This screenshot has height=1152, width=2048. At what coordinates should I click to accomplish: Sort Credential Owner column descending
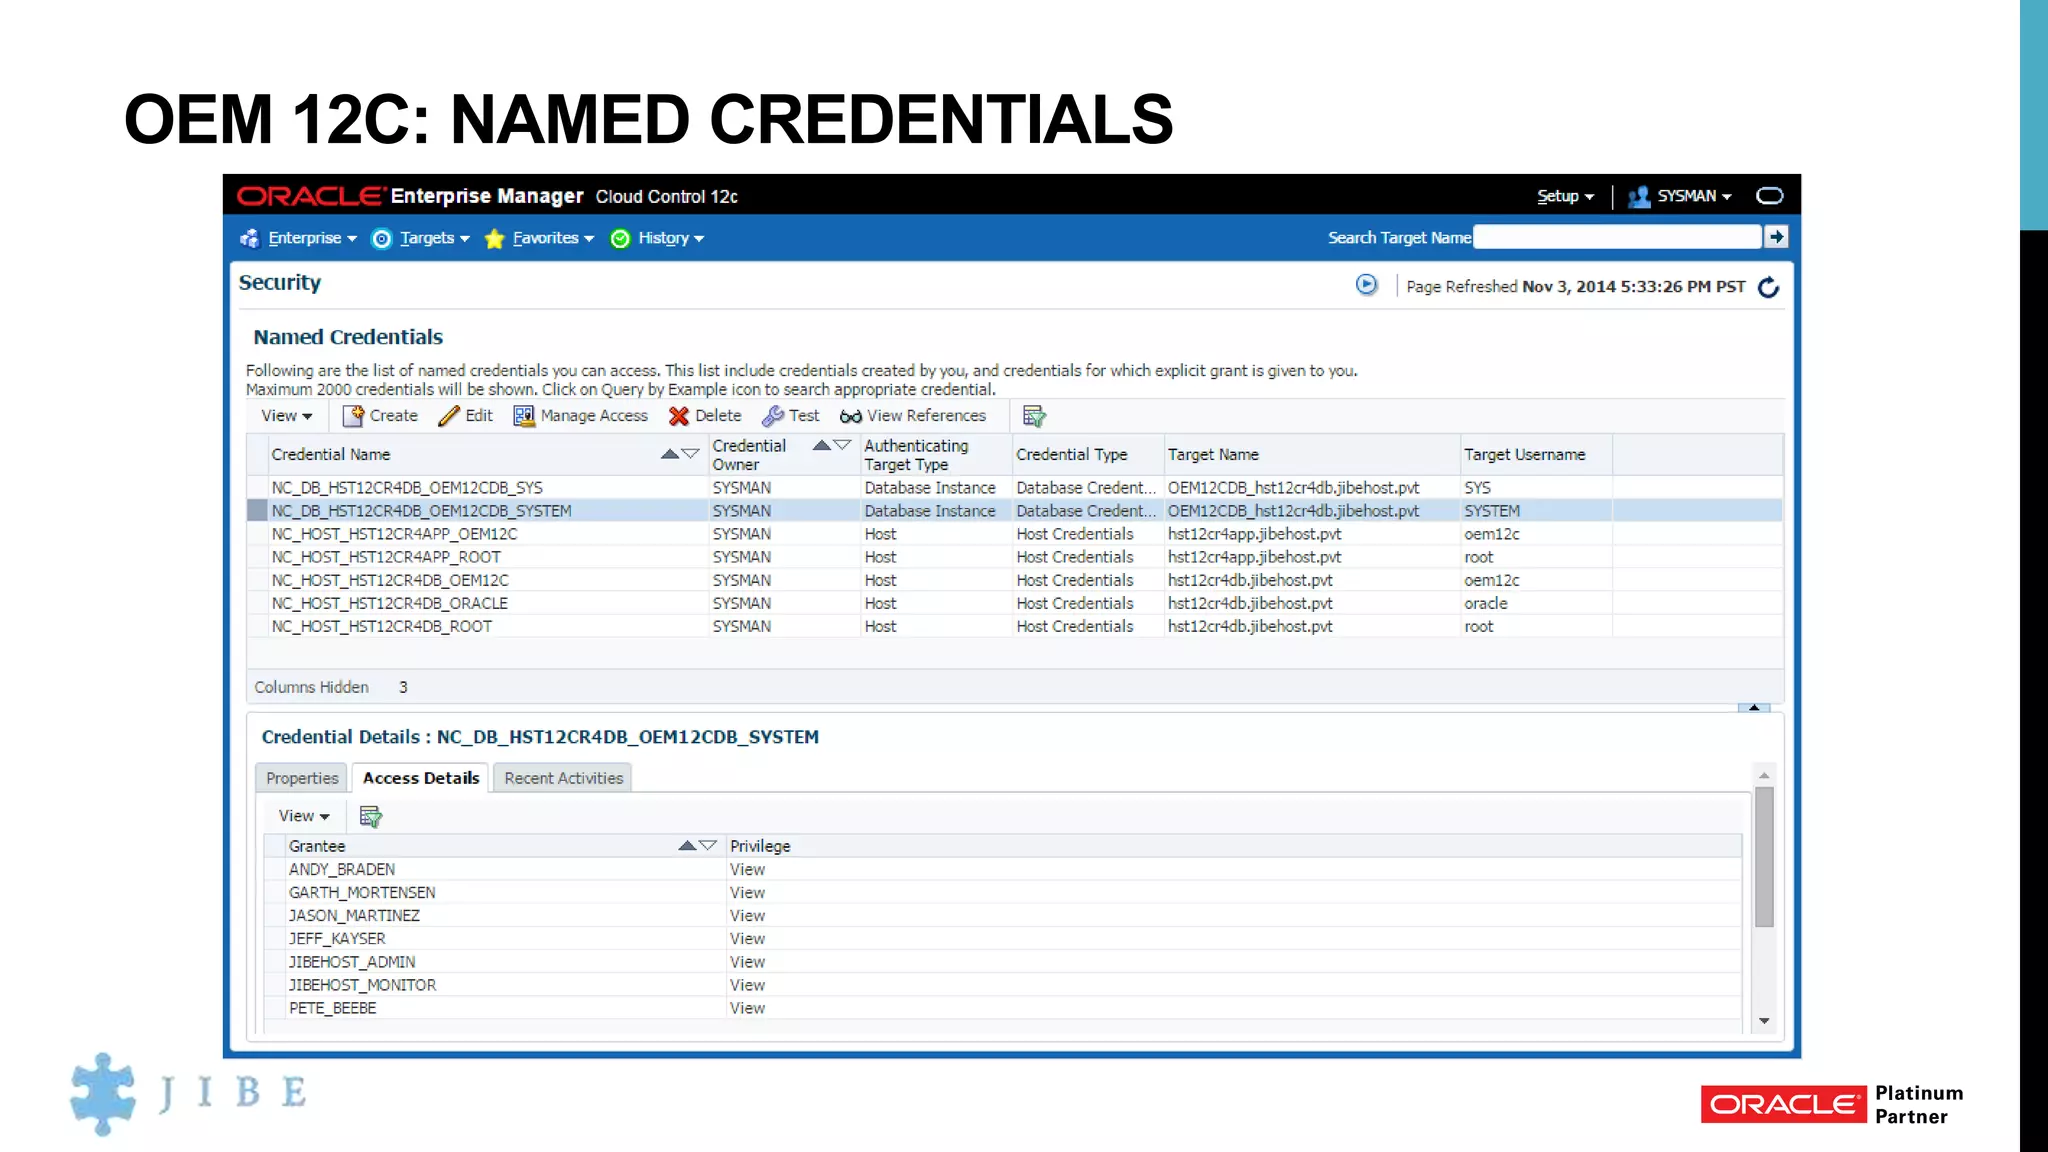tap(842, 445)
